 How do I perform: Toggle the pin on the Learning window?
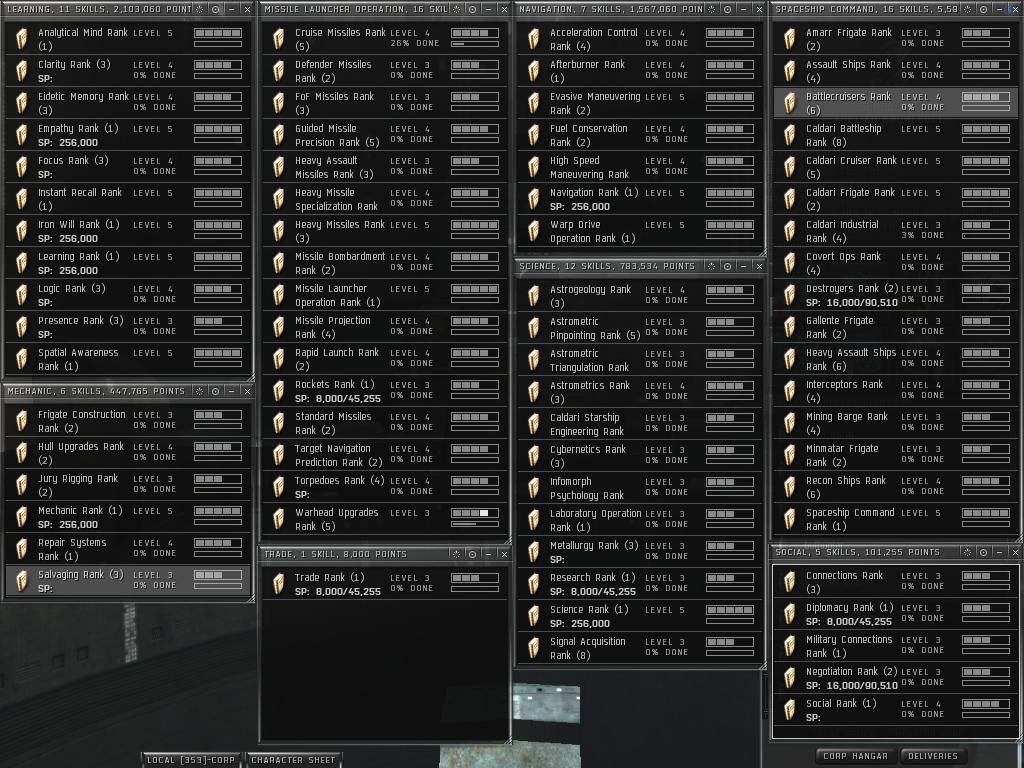coord(216,9)
